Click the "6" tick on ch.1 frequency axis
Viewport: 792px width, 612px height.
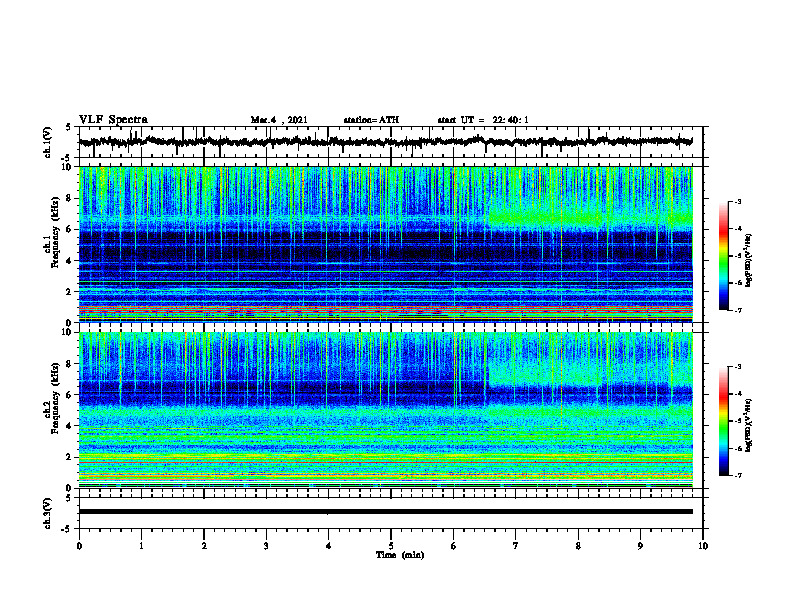tap(70, 229)
